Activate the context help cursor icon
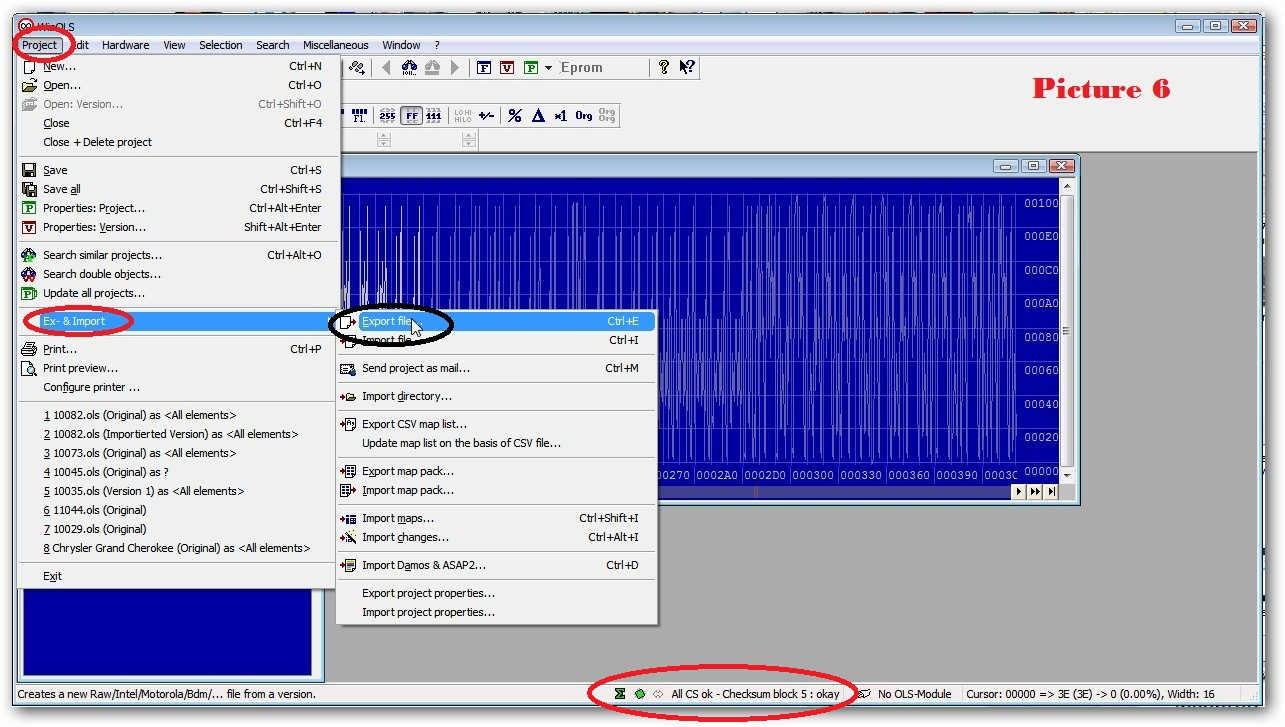 (687, 67)
